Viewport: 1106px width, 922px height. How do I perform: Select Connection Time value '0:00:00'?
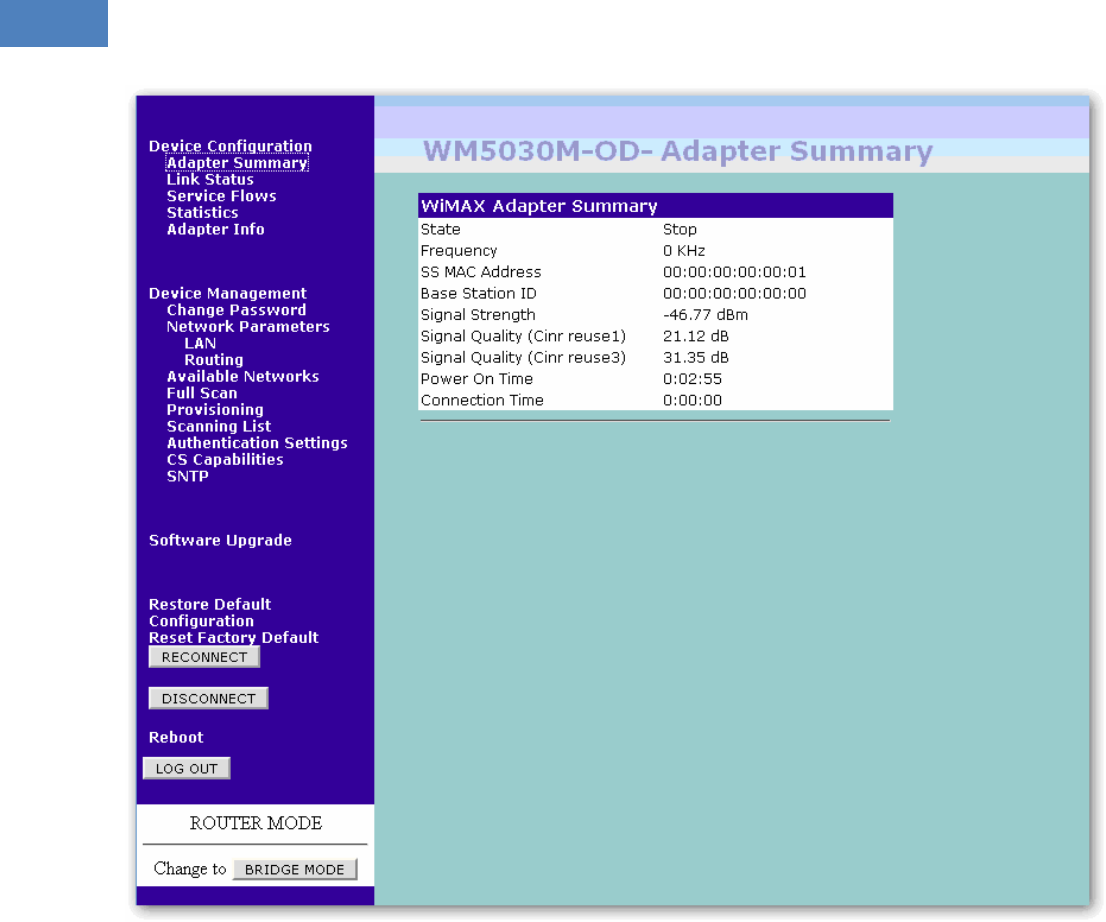point(692,401)
